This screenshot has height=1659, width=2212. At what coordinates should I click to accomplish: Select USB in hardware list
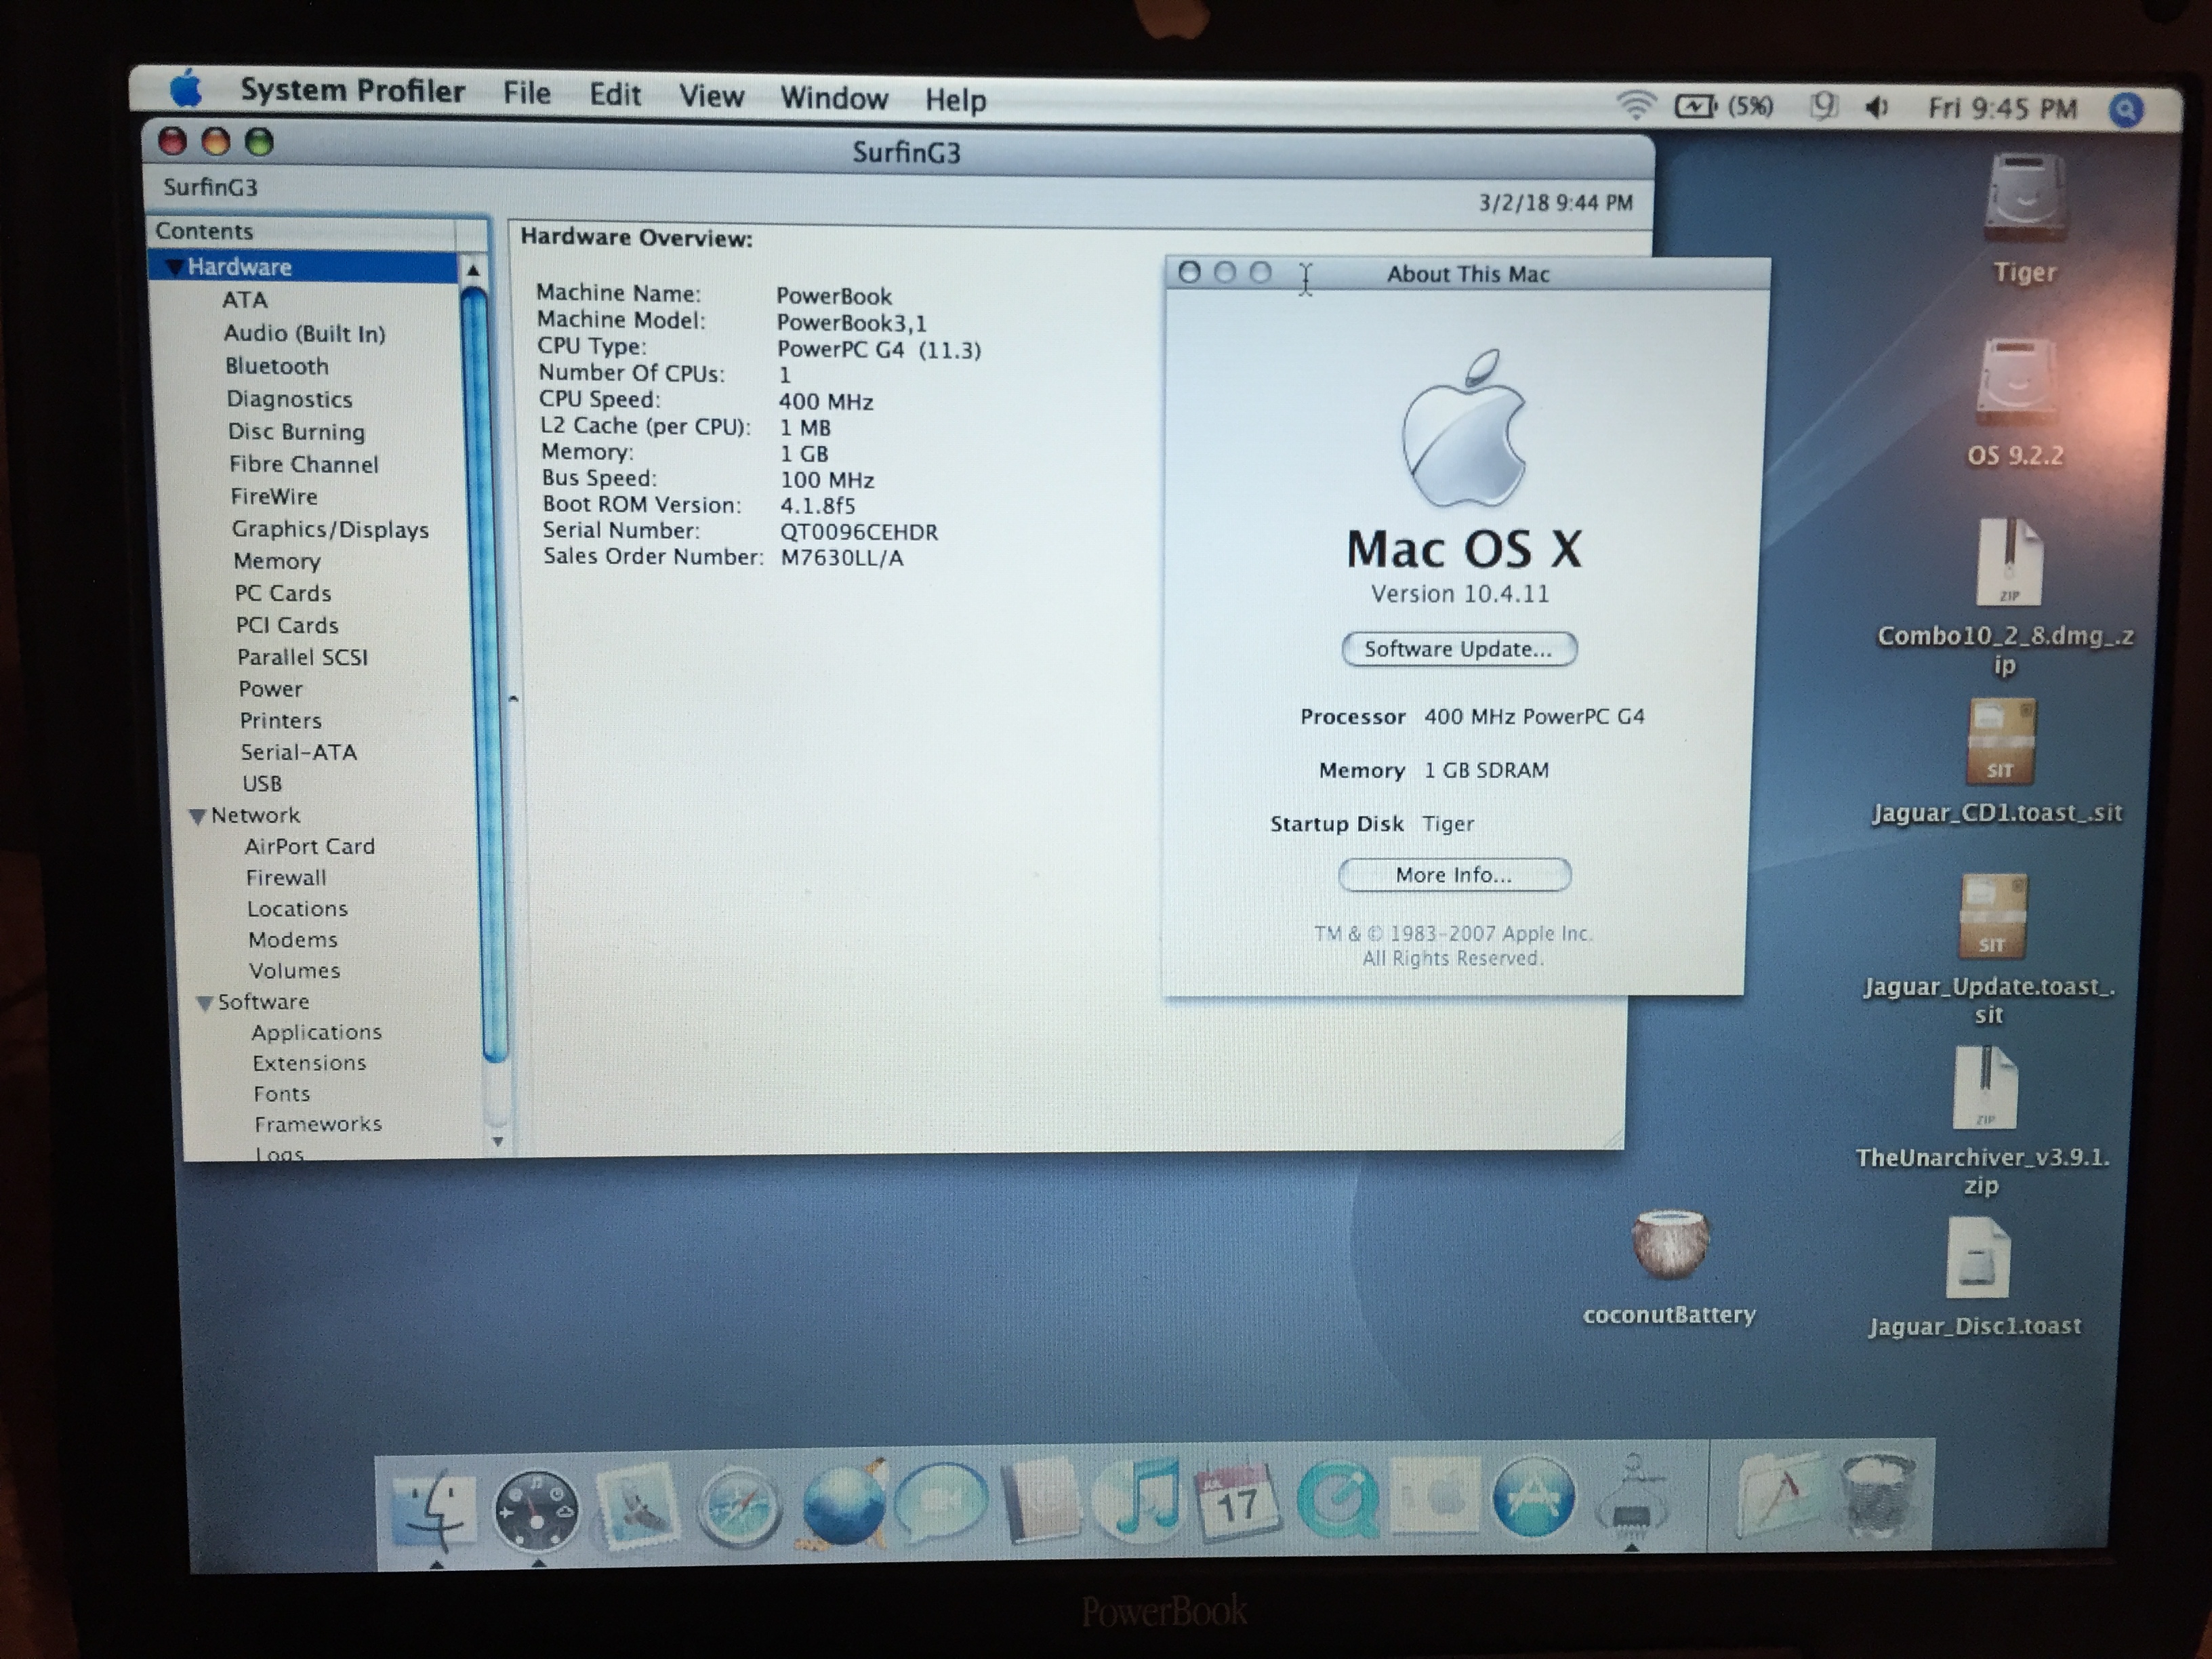[262, 784]
